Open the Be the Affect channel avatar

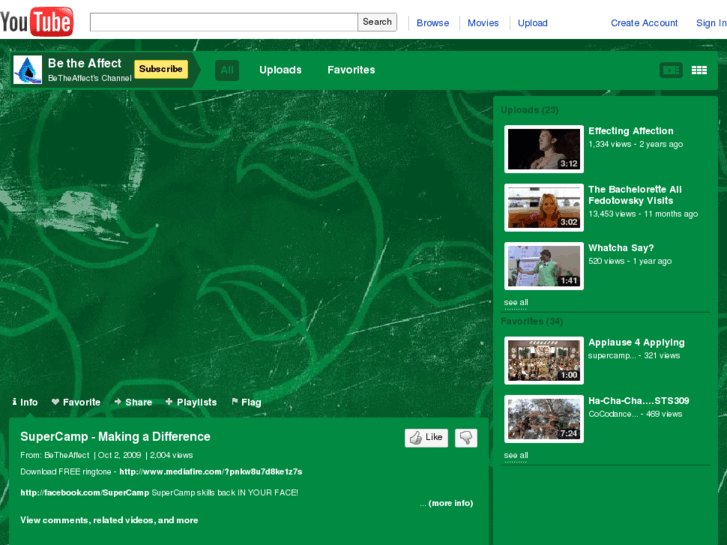pyautogui.click(x=27, y=70)
